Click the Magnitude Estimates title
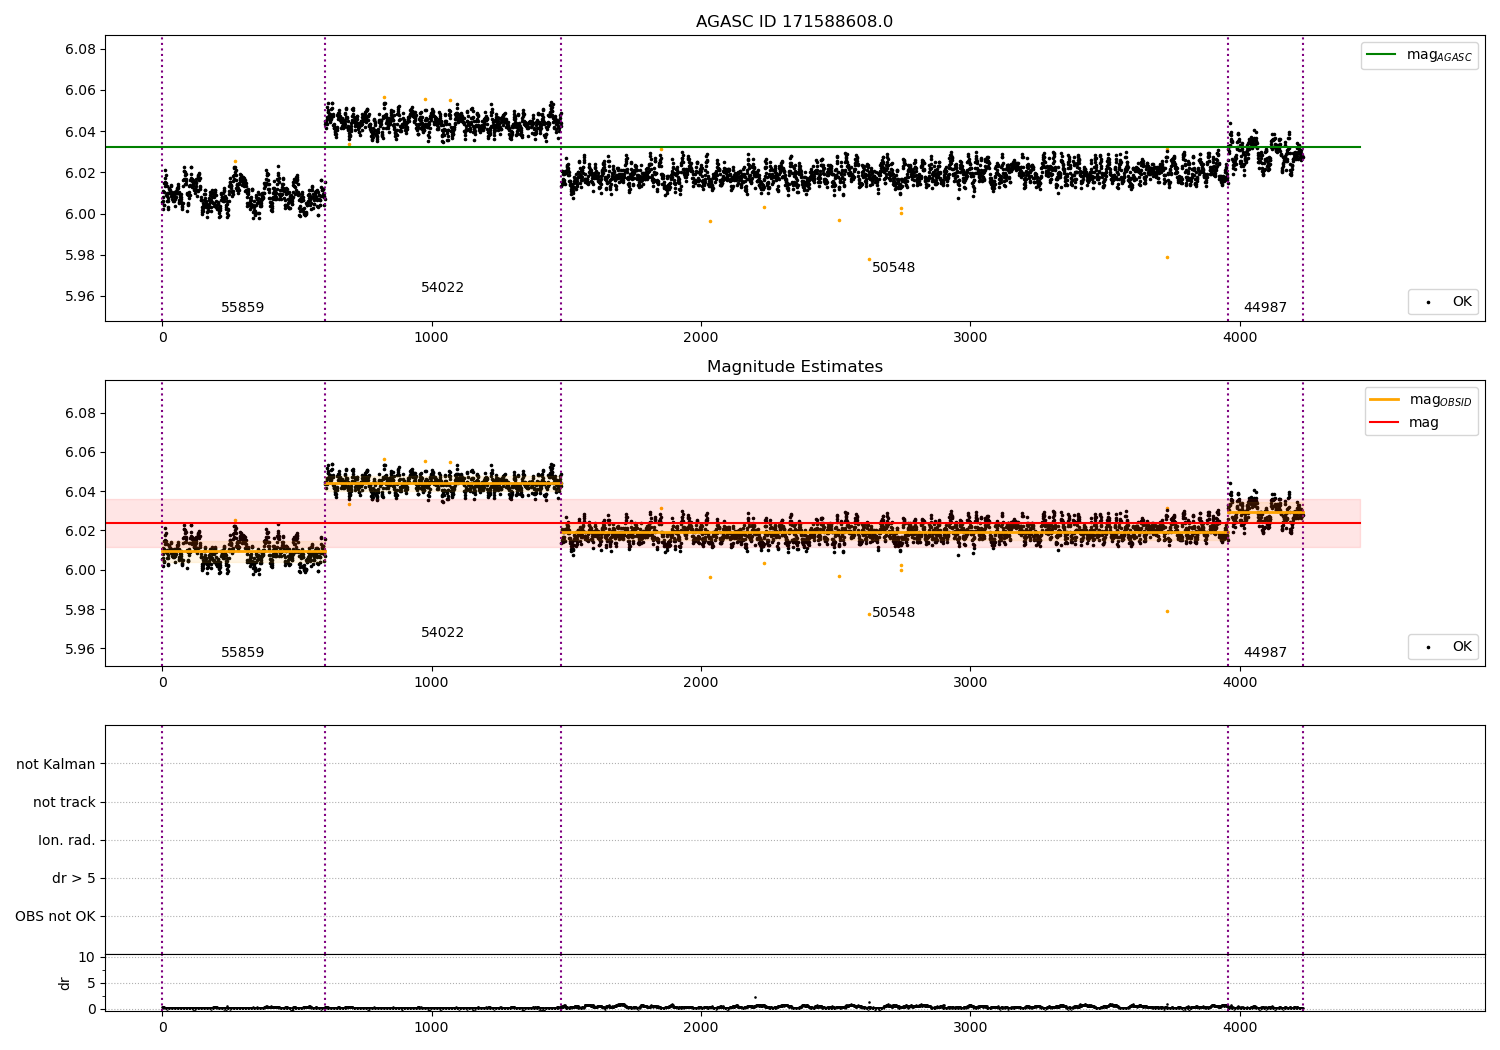Image resolution: width=1500 pixels, height=1050 pixels. click(x=794, y=367)
